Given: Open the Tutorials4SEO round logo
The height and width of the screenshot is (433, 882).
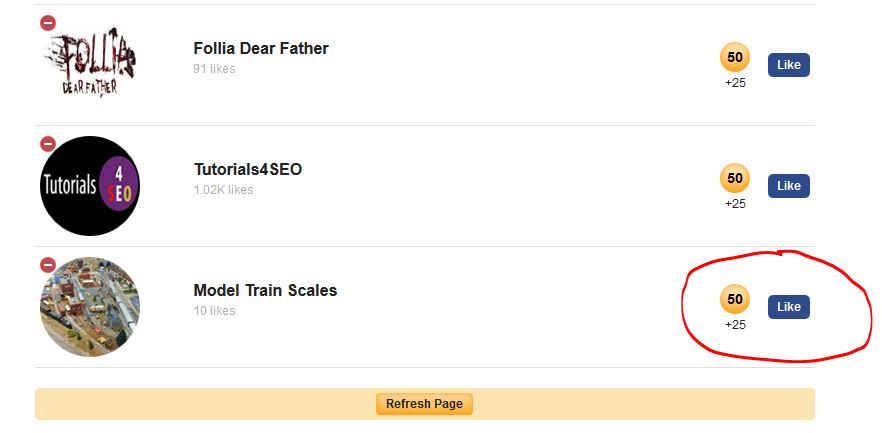Looking at the screenshot, I should [x=90, y=186].
